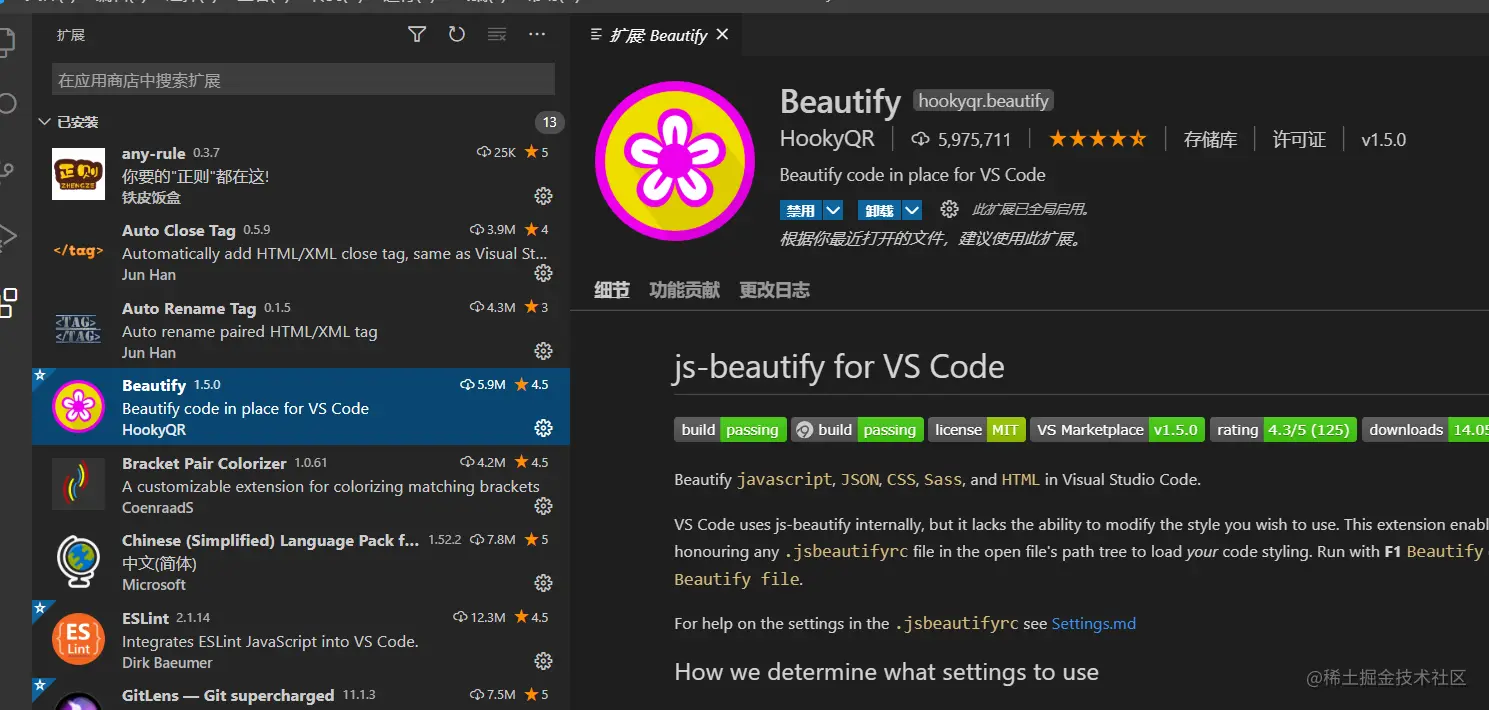Click the any-rule 正则 extension icon

[78, 174]
